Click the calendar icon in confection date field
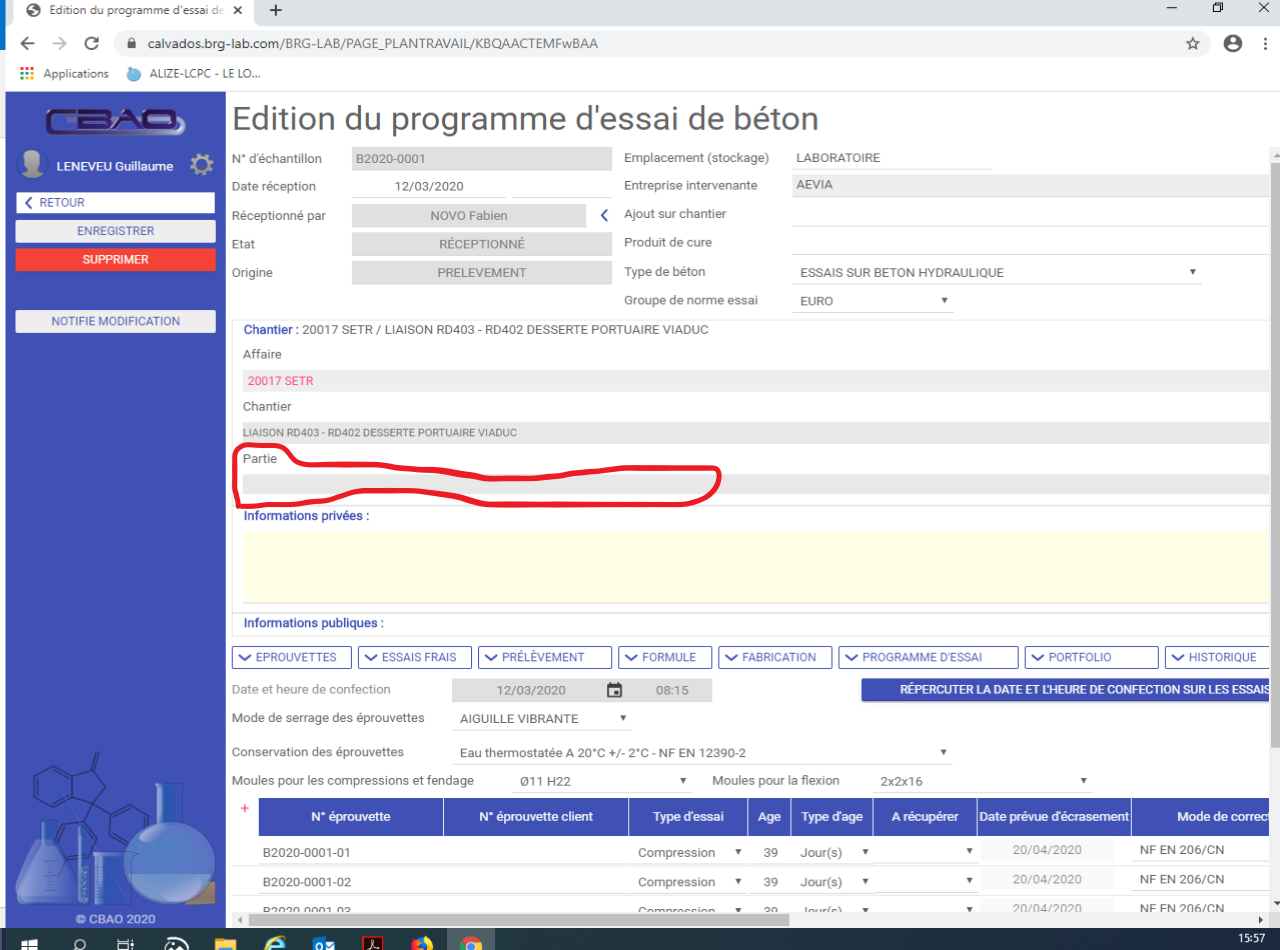Screen dimensions: 1280x950 tap(615, 690)
